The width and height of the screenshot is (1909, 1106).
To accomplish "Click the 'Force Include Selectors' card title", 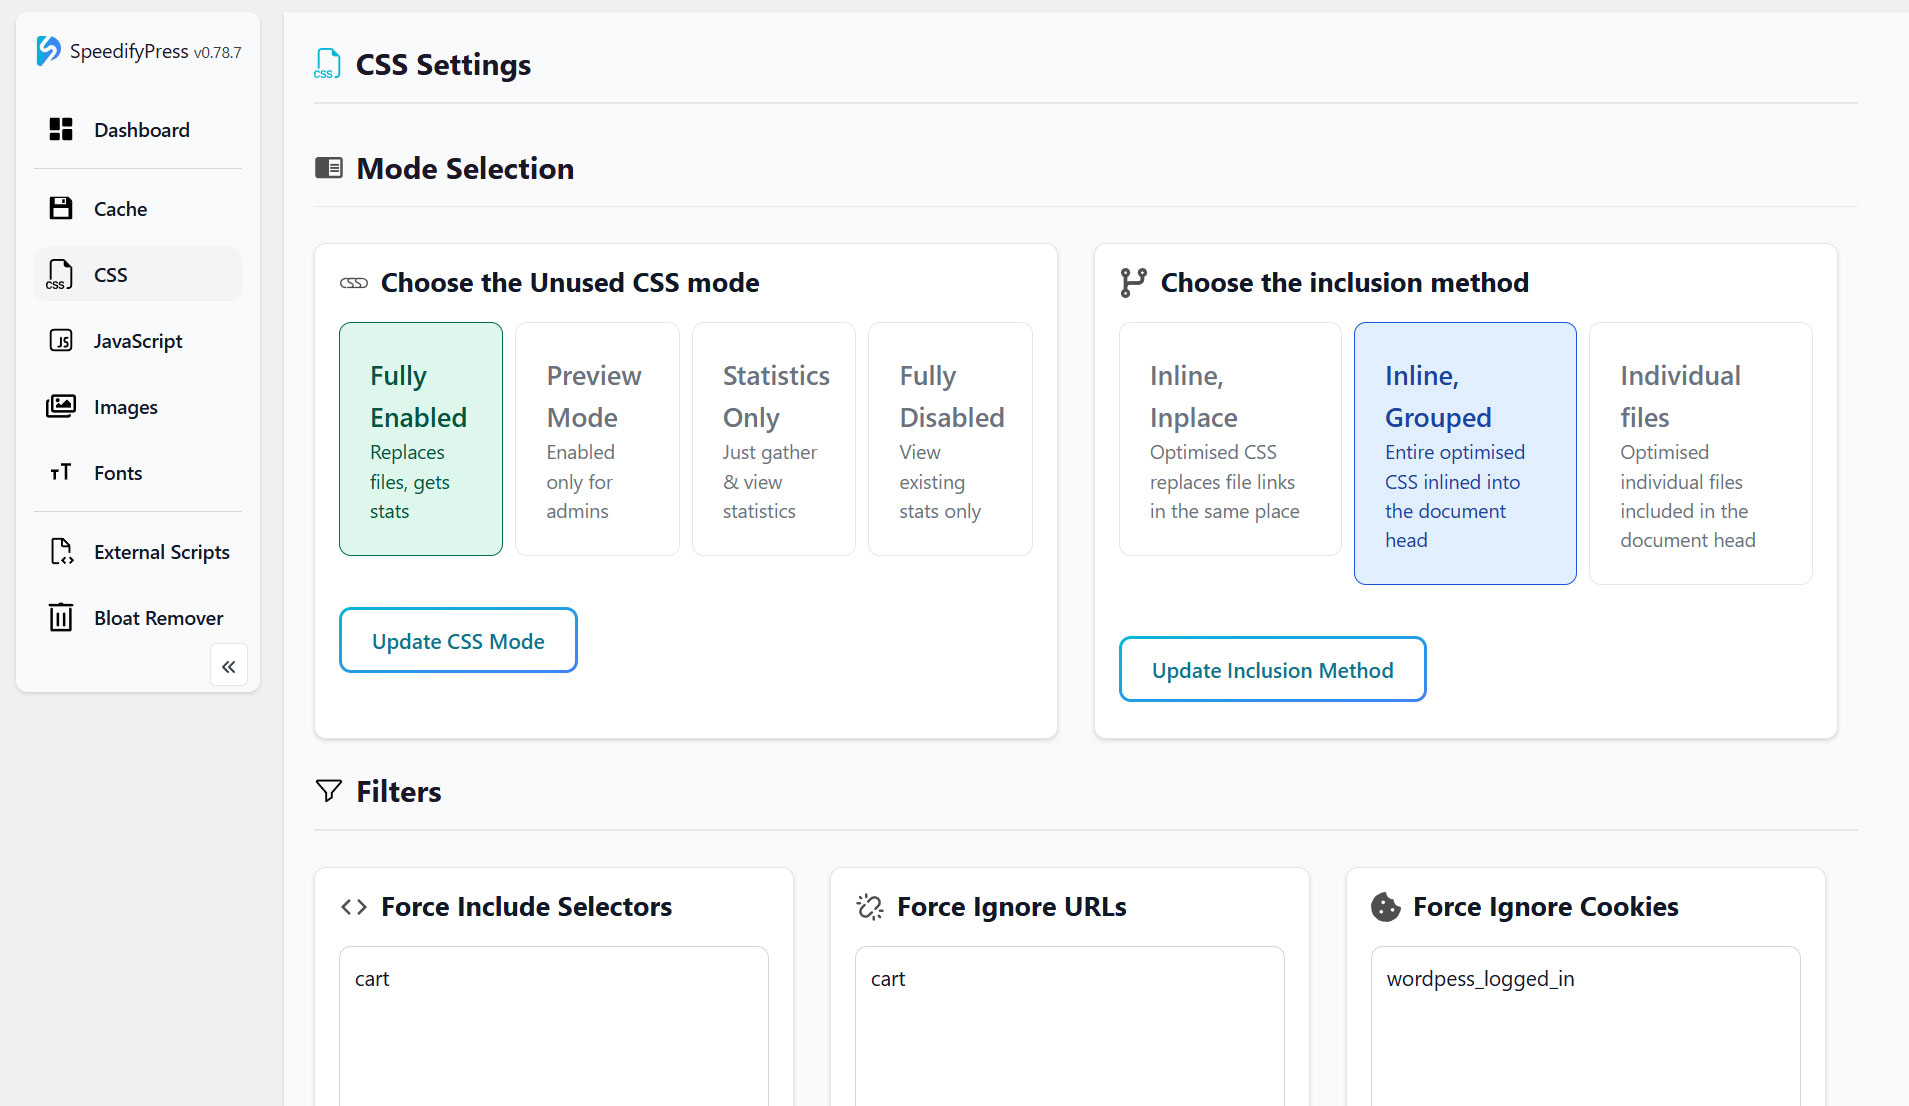I will point(526,907).
